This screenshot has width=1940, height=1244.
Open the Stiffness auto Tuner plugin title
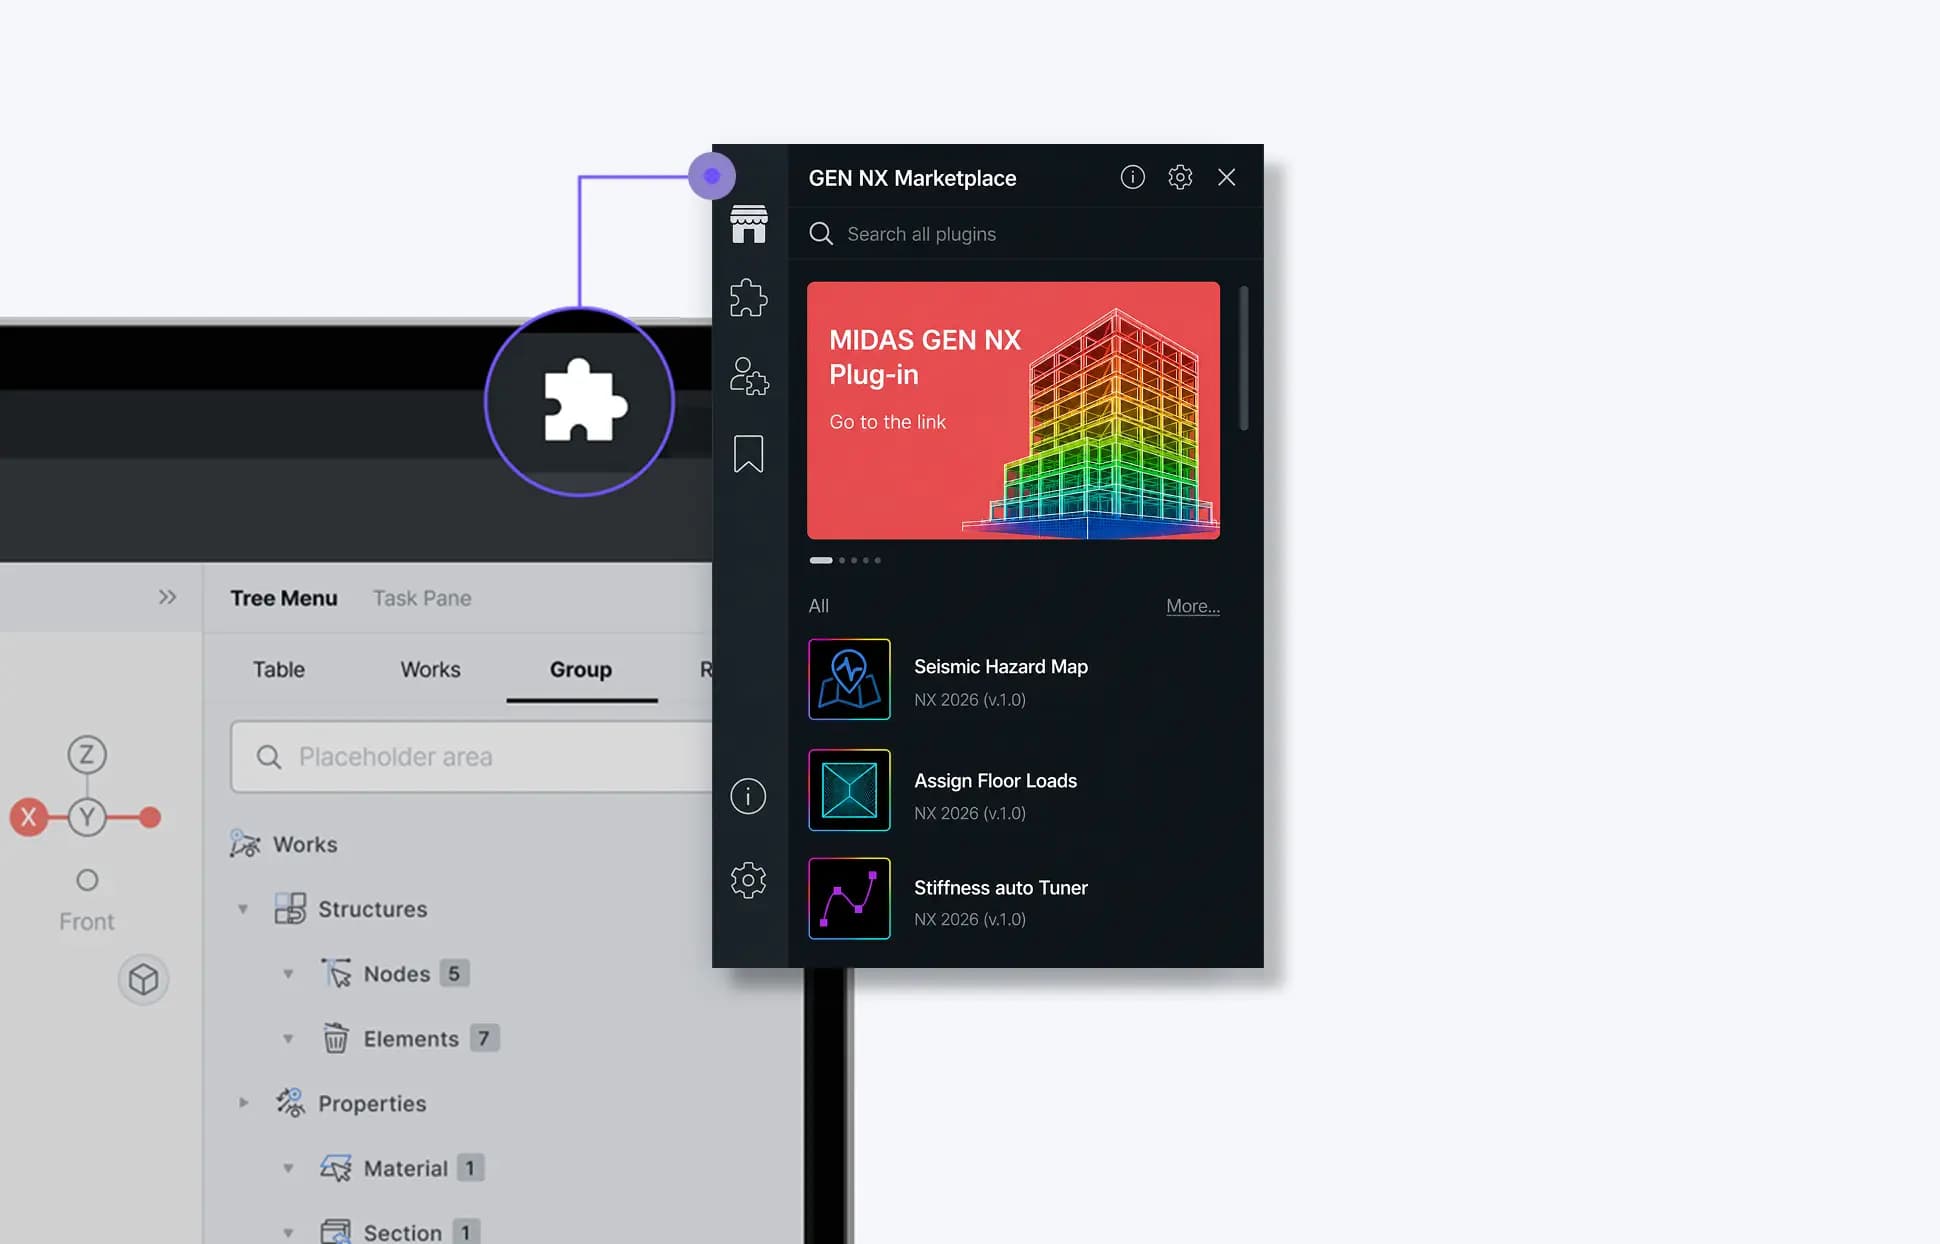(1001, 888)
